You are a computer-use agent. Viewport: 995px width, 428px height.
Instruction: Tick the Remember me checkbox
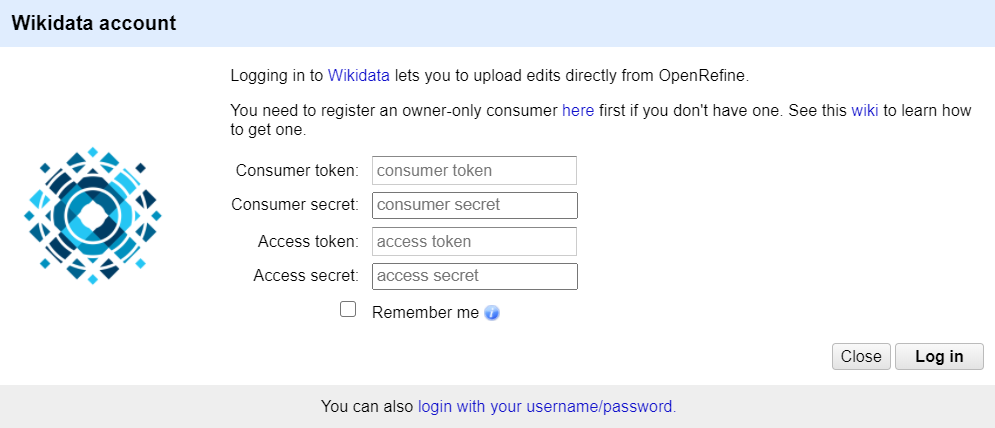(348, 310)
